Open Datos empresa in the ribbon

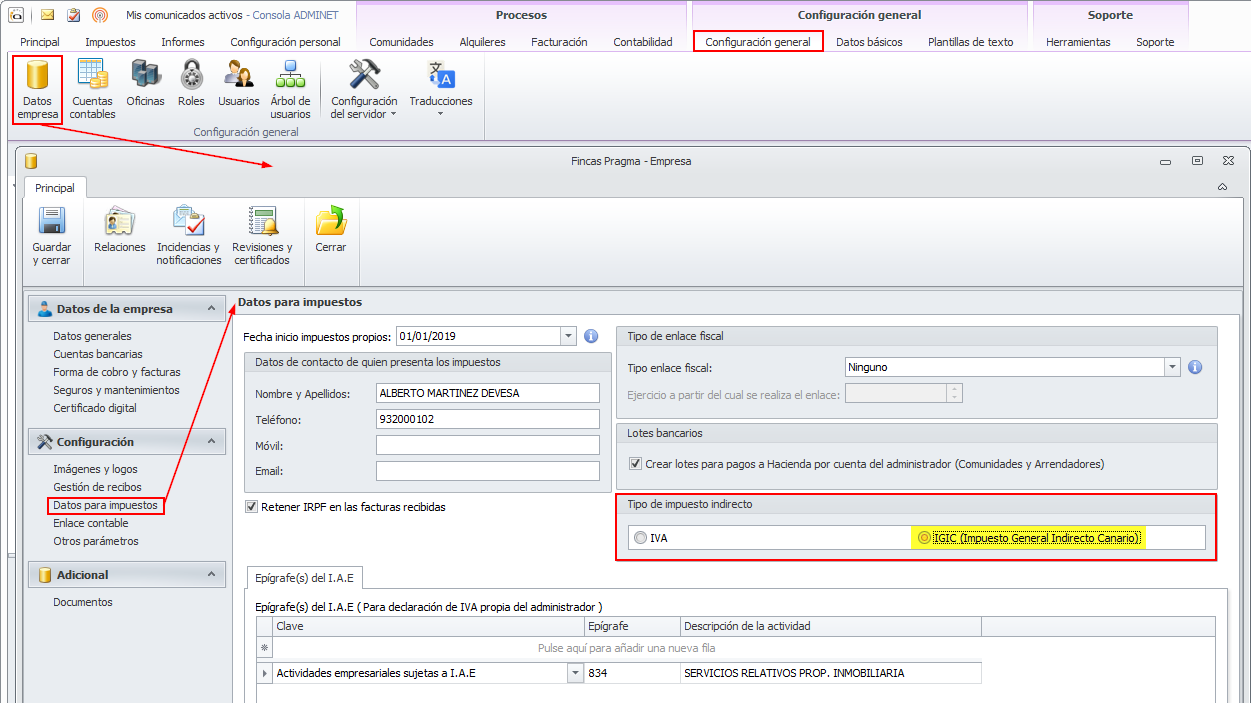pyautogui.click(x=38, y=89)
